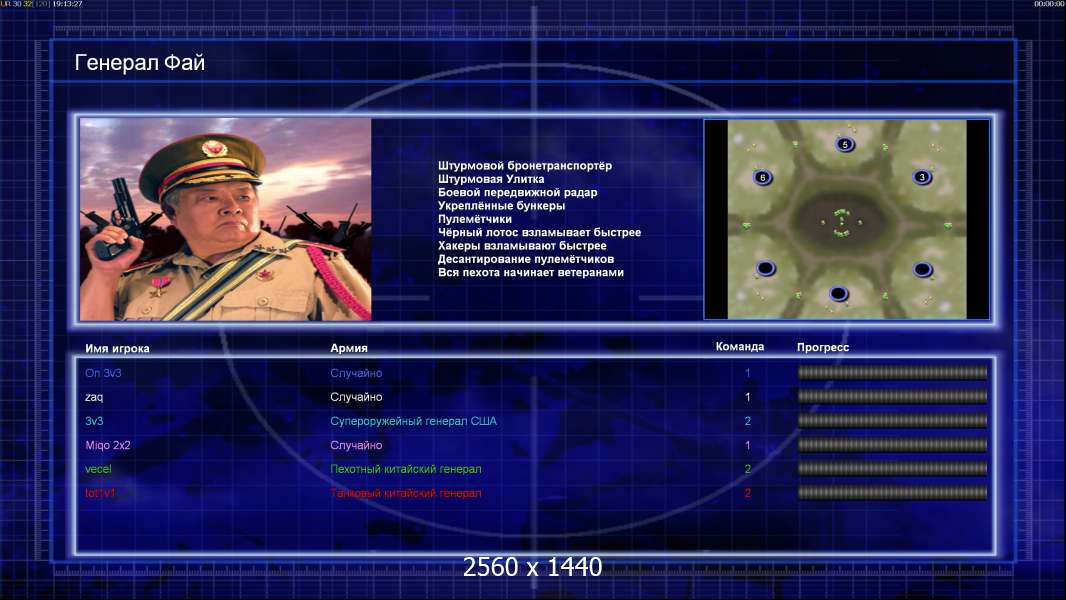This screenshot has width=1066, height=600.
Task: Select player name Miqo 2x2
Action: pos(107,445)
